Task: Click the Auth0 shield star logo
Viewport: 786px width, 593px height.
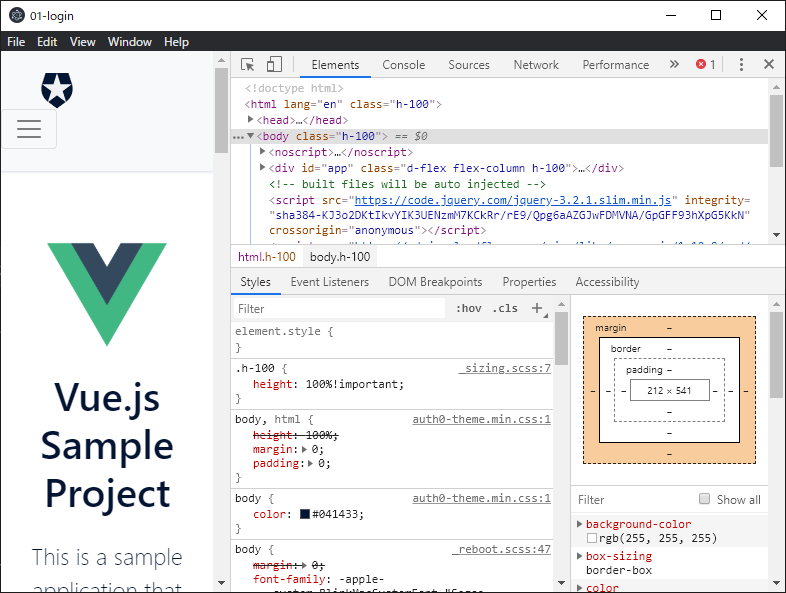Action: pyautogui.click(x=57, y=90)
